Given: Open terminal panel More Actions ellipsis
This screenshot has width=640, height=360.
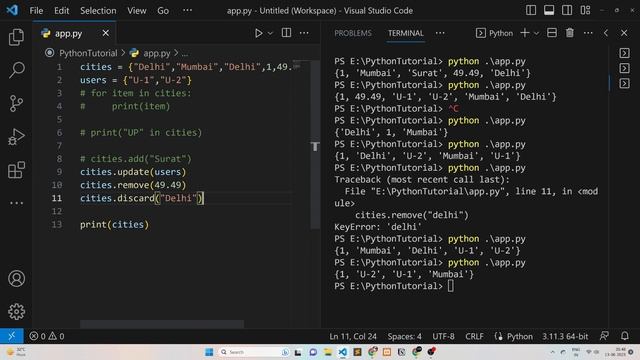Looking at the screenshot, I should (x=588, y=33).
